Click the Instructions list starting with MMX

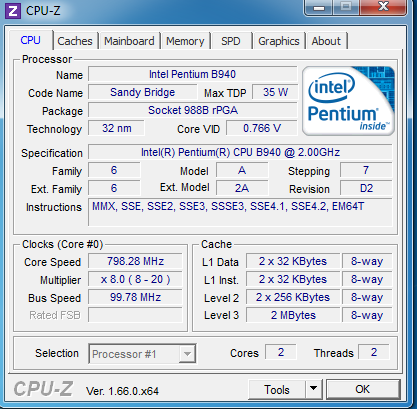[240, 212]
